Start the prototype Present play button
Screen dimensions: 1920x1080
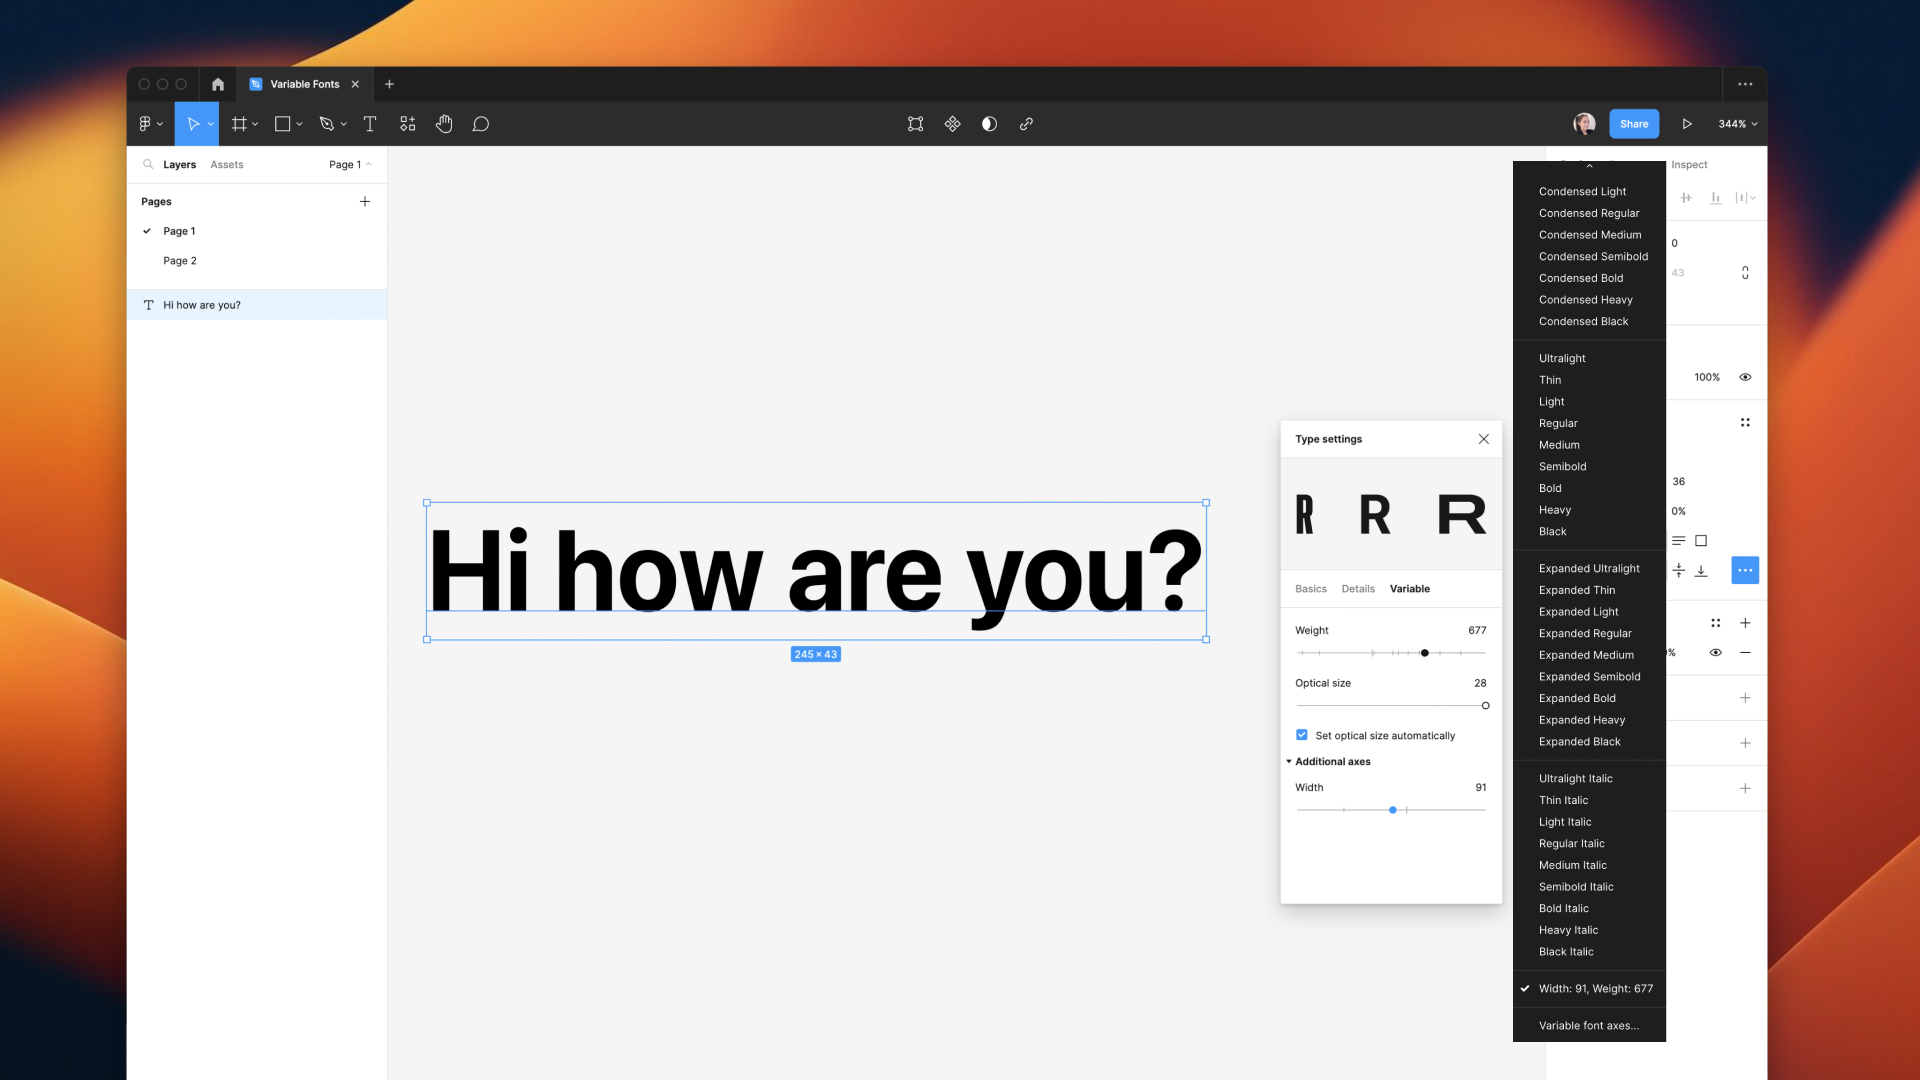[1687, 124]
